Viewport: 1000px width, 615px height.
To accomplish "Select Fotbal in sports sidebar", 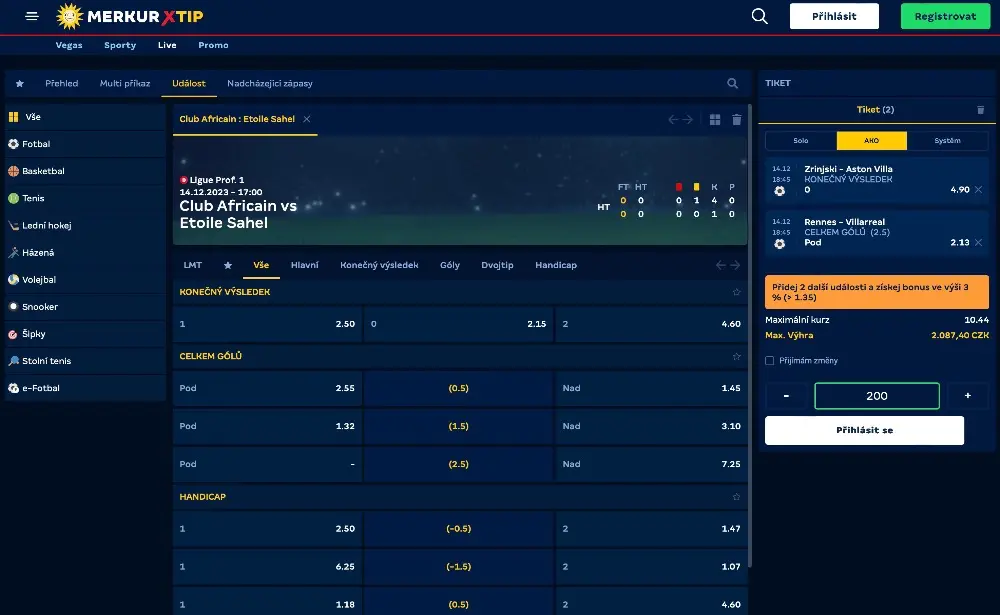I will (x=85, y=144).
